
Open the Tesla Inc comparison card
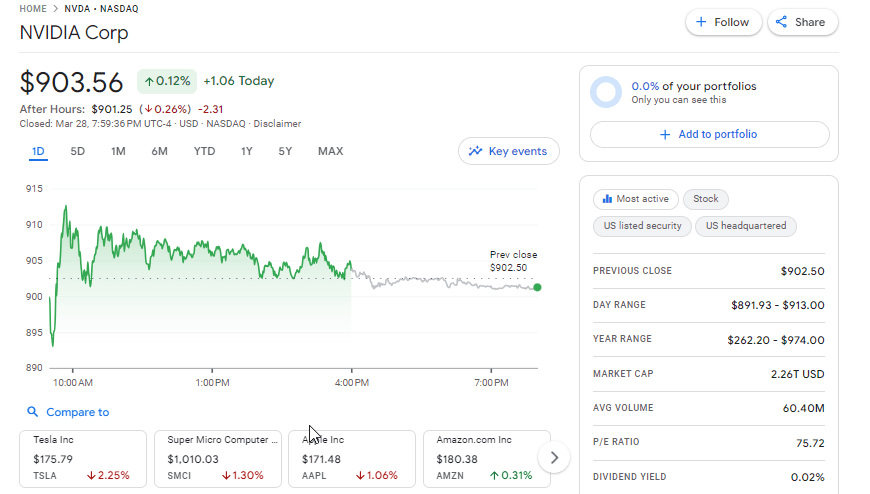(x=83, y=458)
